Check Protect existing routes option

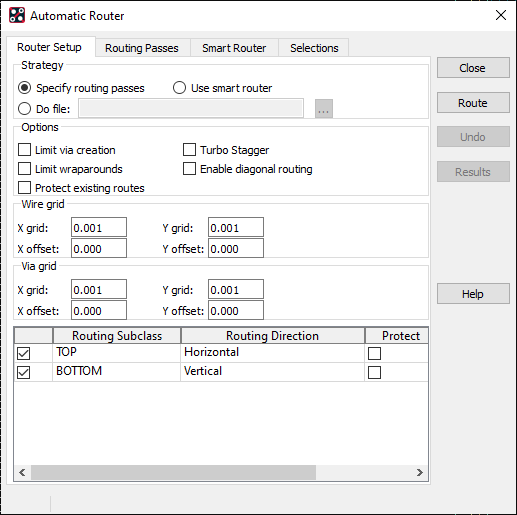(x=24, y=188)
